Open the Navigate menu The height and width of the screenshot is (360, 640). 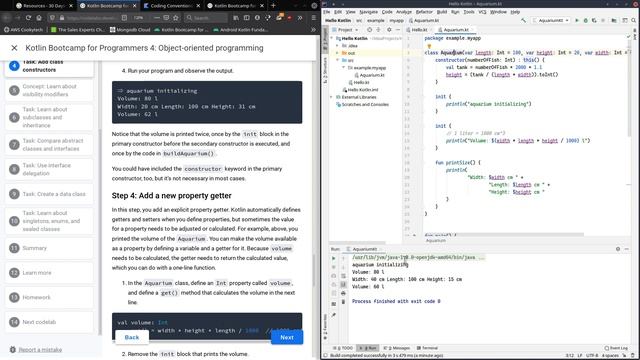pos(368,12)
